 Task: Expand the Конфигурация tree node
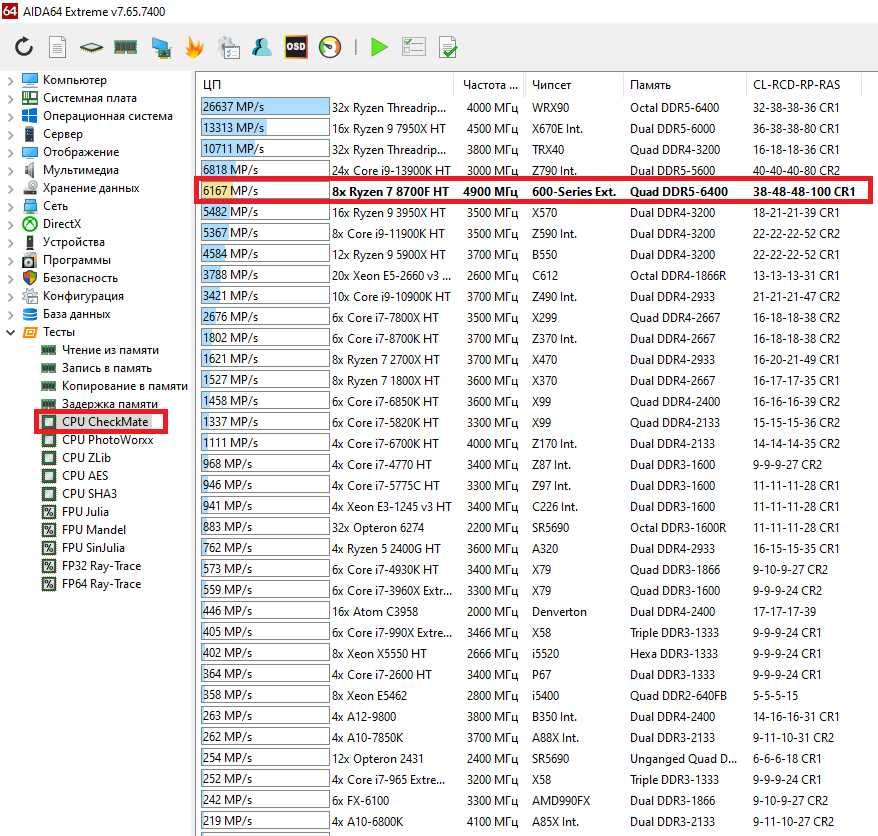click(x=10, y=296)
